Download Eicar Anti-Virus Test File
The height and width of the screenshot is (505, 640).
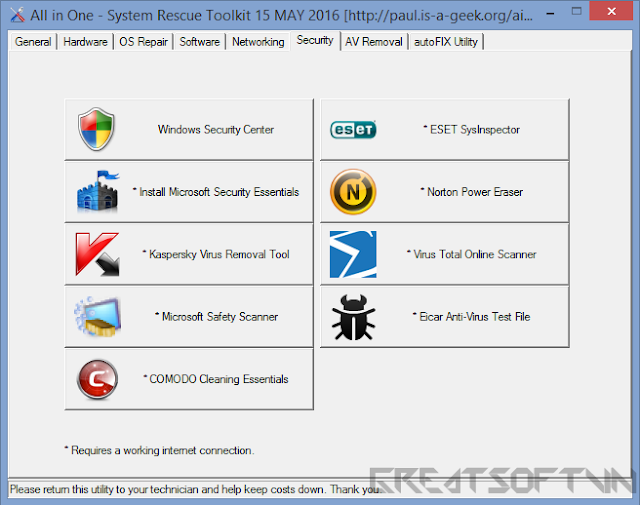click(445, 317)
